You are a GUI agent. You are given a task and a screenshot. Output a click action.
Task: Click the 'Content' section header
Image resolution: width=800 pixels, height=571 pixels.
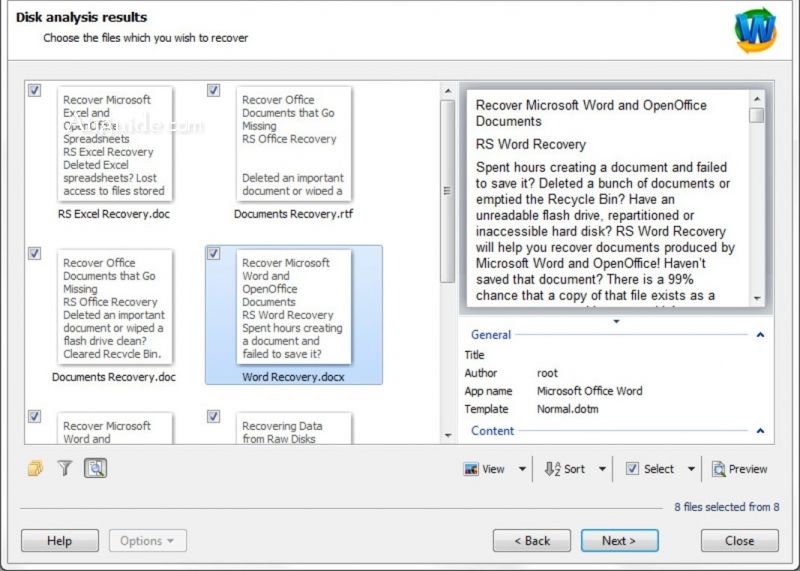click(492, 431)
